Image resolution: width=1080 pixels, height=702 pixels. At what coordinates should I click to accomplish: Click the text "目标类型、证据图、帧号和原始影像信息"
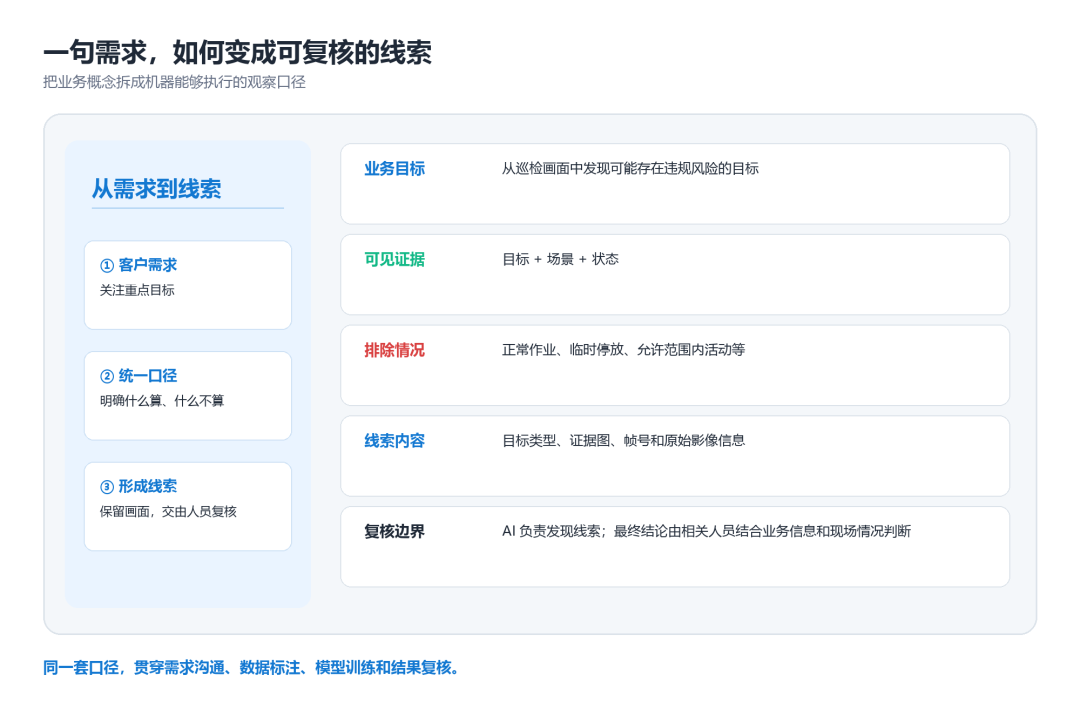pos(623,440)
